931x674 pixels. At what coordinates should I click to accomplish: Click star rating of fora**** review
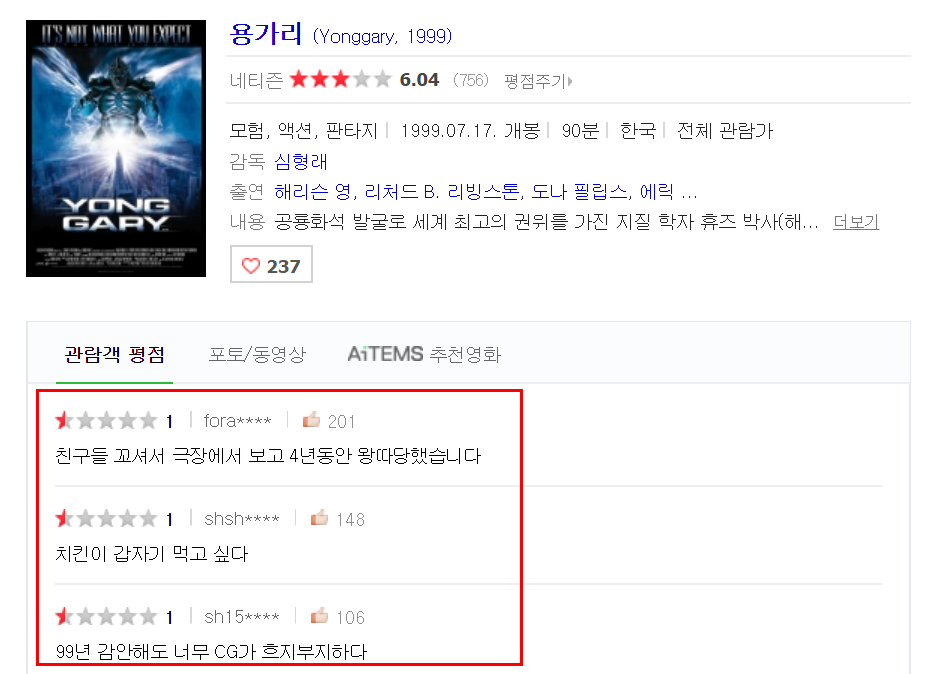pos(106,420)
